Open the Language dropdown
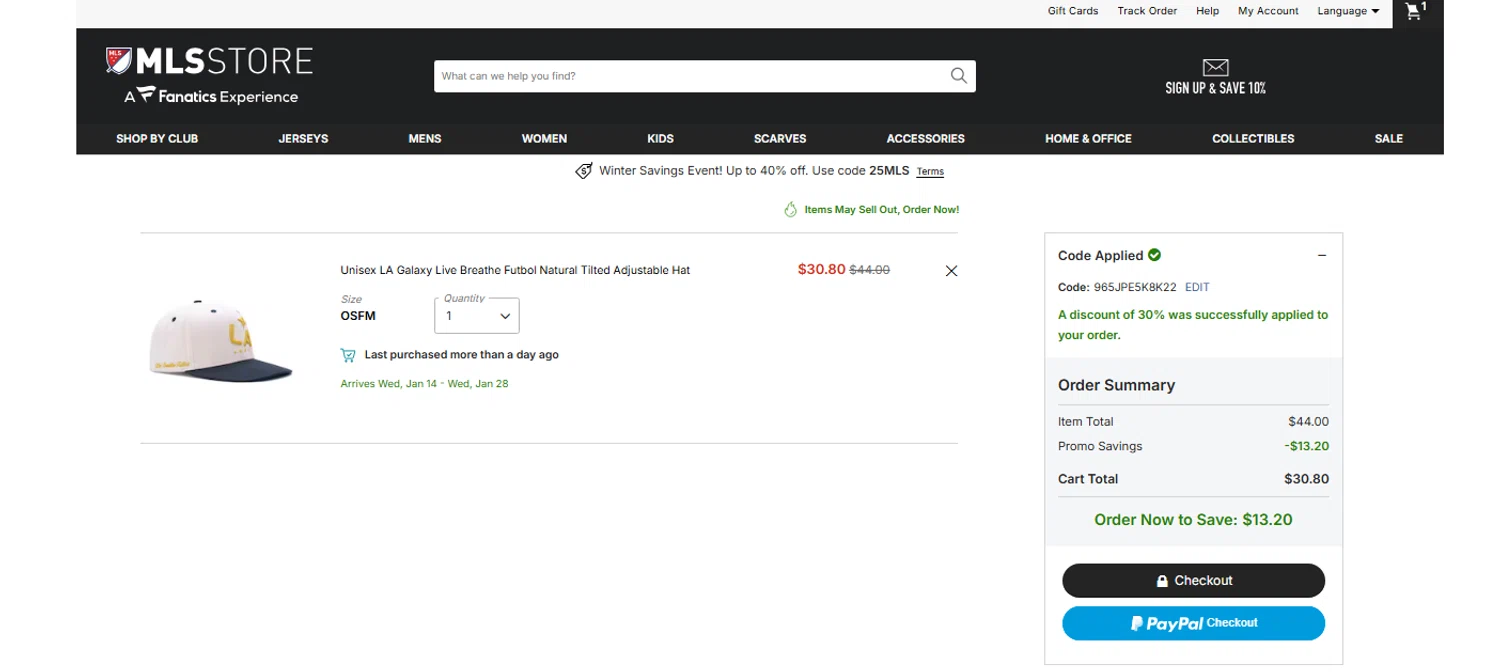 pyautogui.click(x=1348, y=11)
